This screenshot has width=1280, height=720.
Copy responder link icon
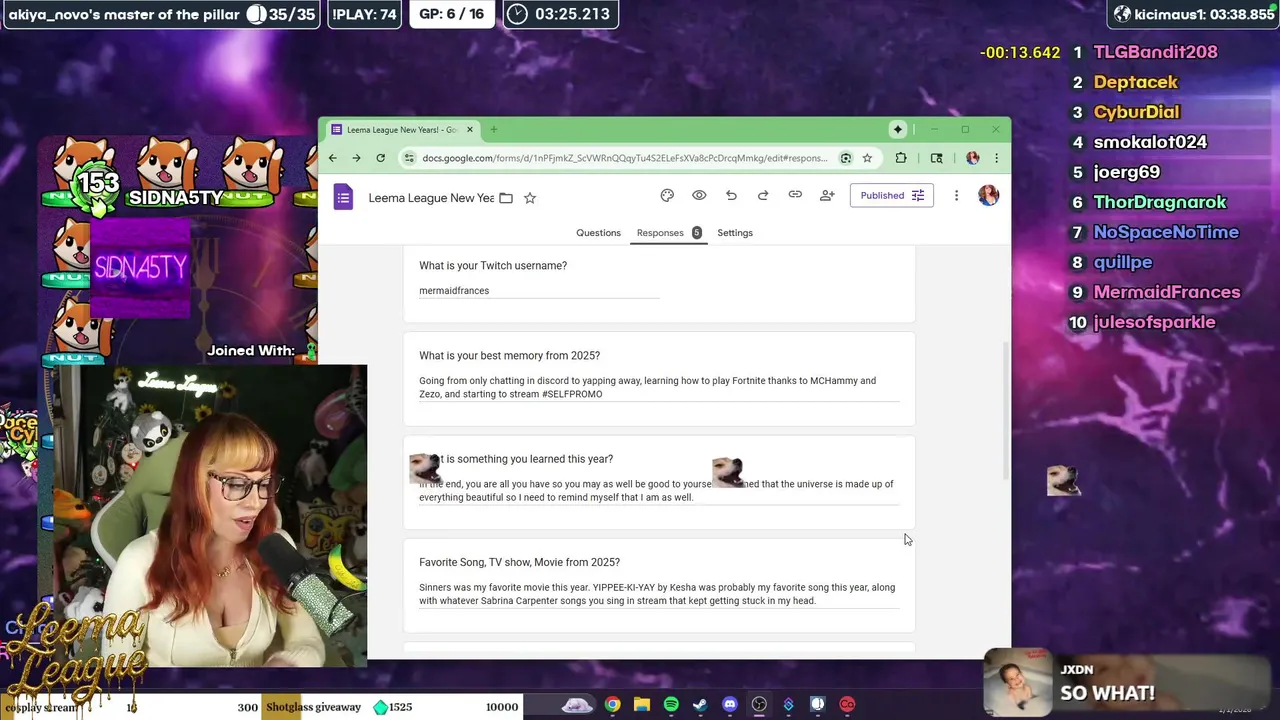tap(795, 195)
